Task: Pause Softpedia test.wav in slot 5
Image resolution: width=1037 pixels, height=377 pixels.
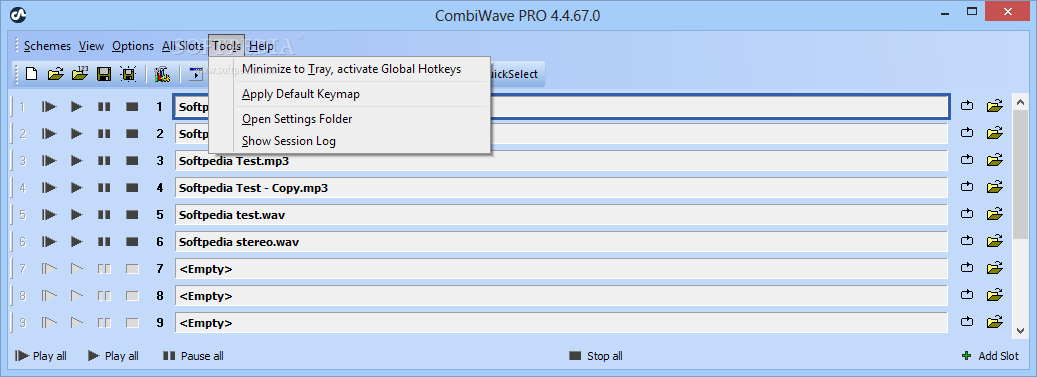Action: (x=104, y=215)
